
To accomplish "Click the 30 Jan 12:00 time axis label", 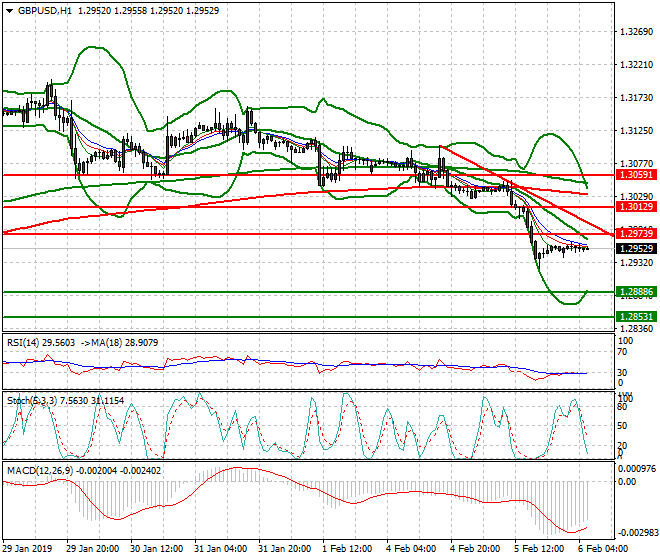I will pos(157,549).
